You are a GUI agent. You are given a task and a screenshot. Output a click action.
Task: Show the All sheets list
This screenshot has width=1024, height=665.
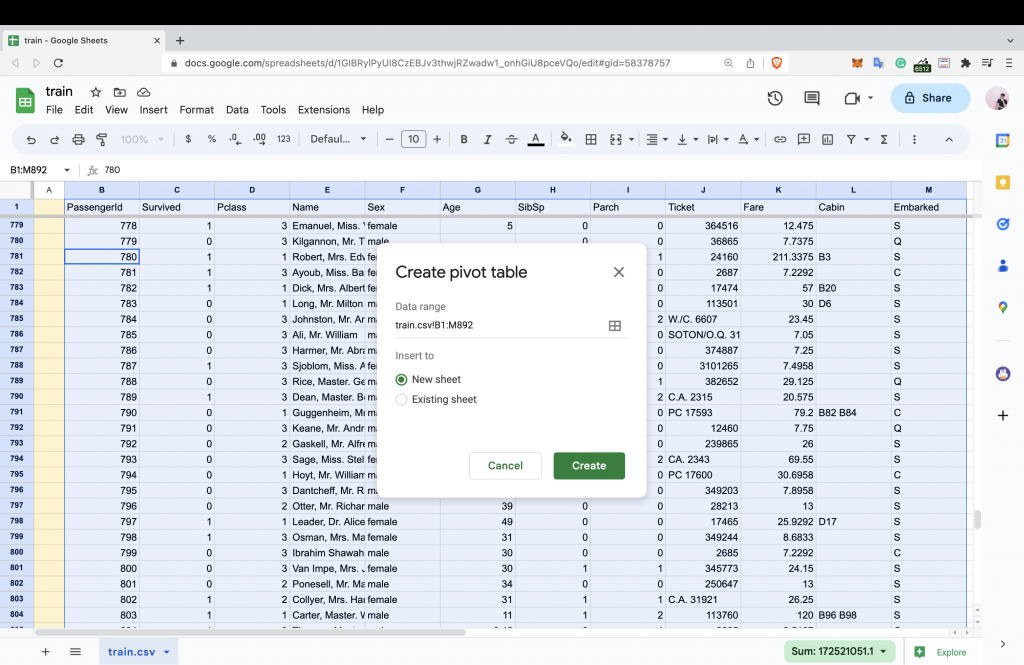pyautogui.click(x=75, y=652)
